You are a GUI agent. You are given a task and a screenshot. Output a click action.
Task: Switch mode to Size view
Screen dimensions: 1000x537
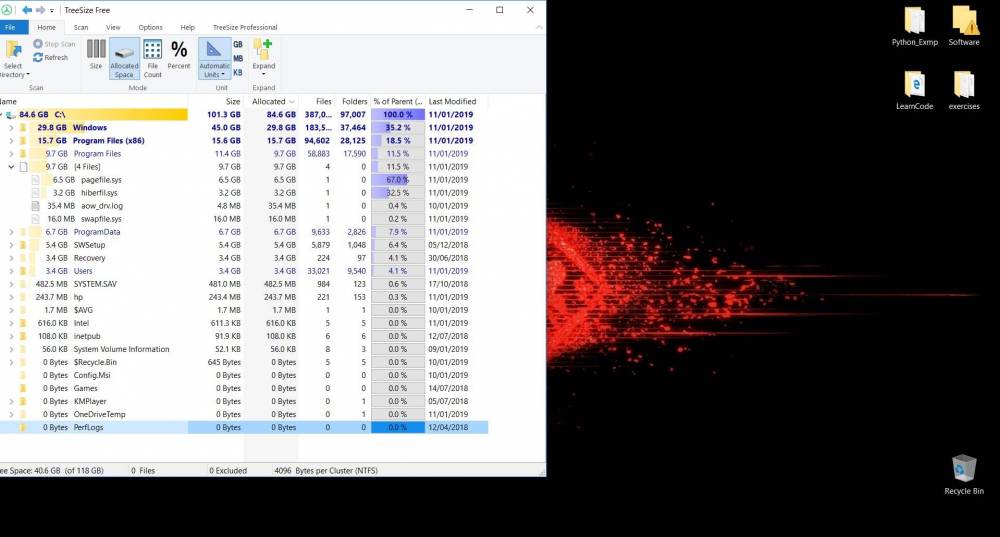point(96,55)
